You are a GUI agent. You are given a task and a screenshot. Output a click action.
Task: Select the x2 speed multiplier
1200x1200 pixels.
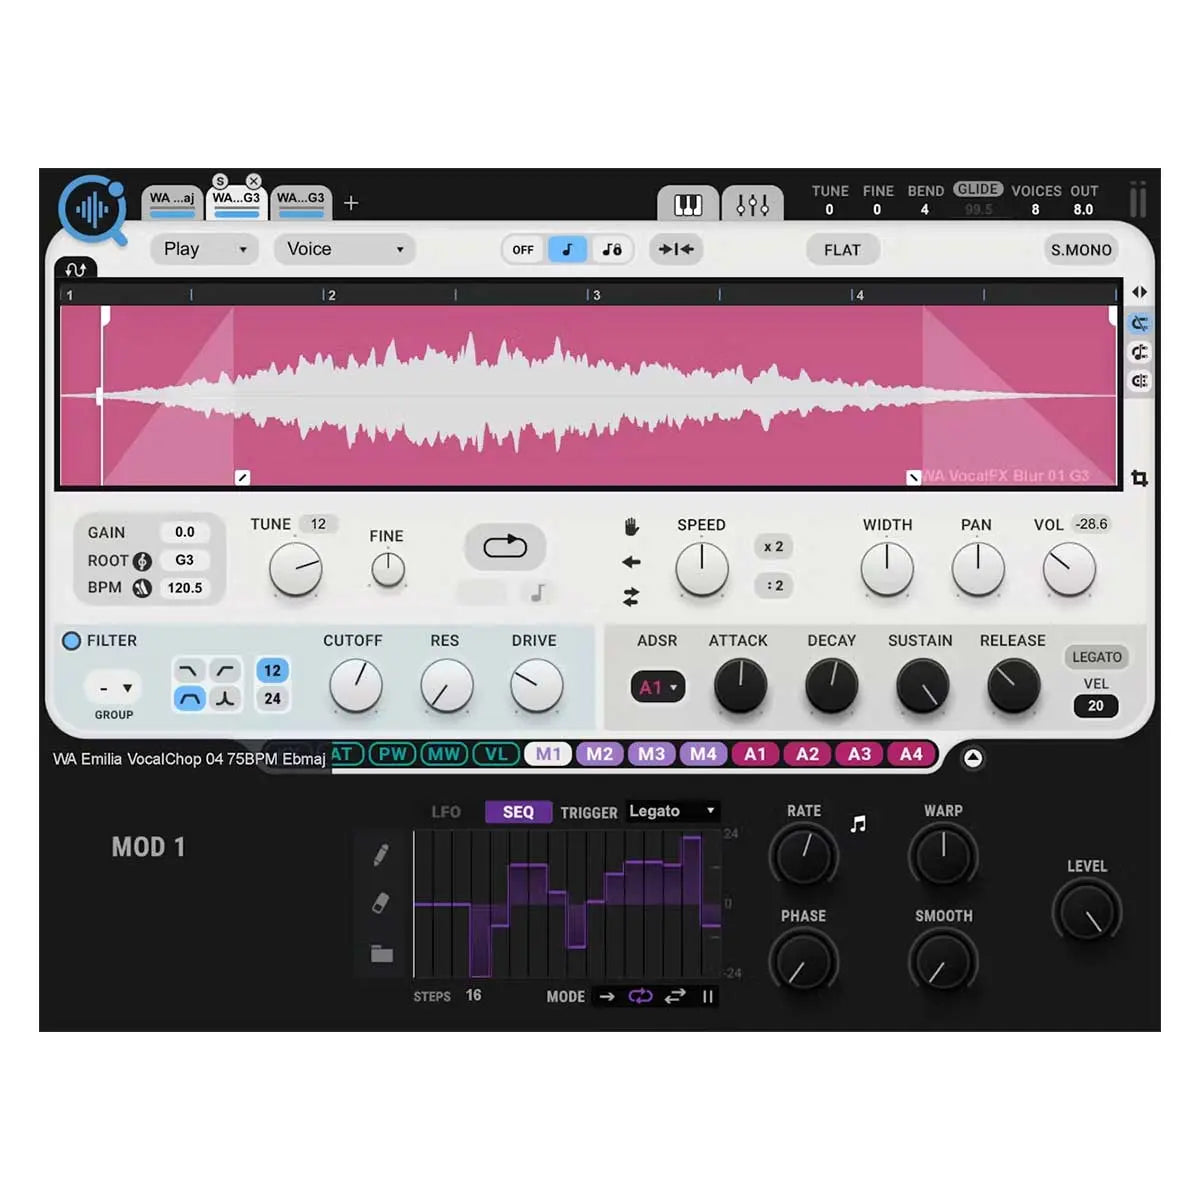[772, 546]
